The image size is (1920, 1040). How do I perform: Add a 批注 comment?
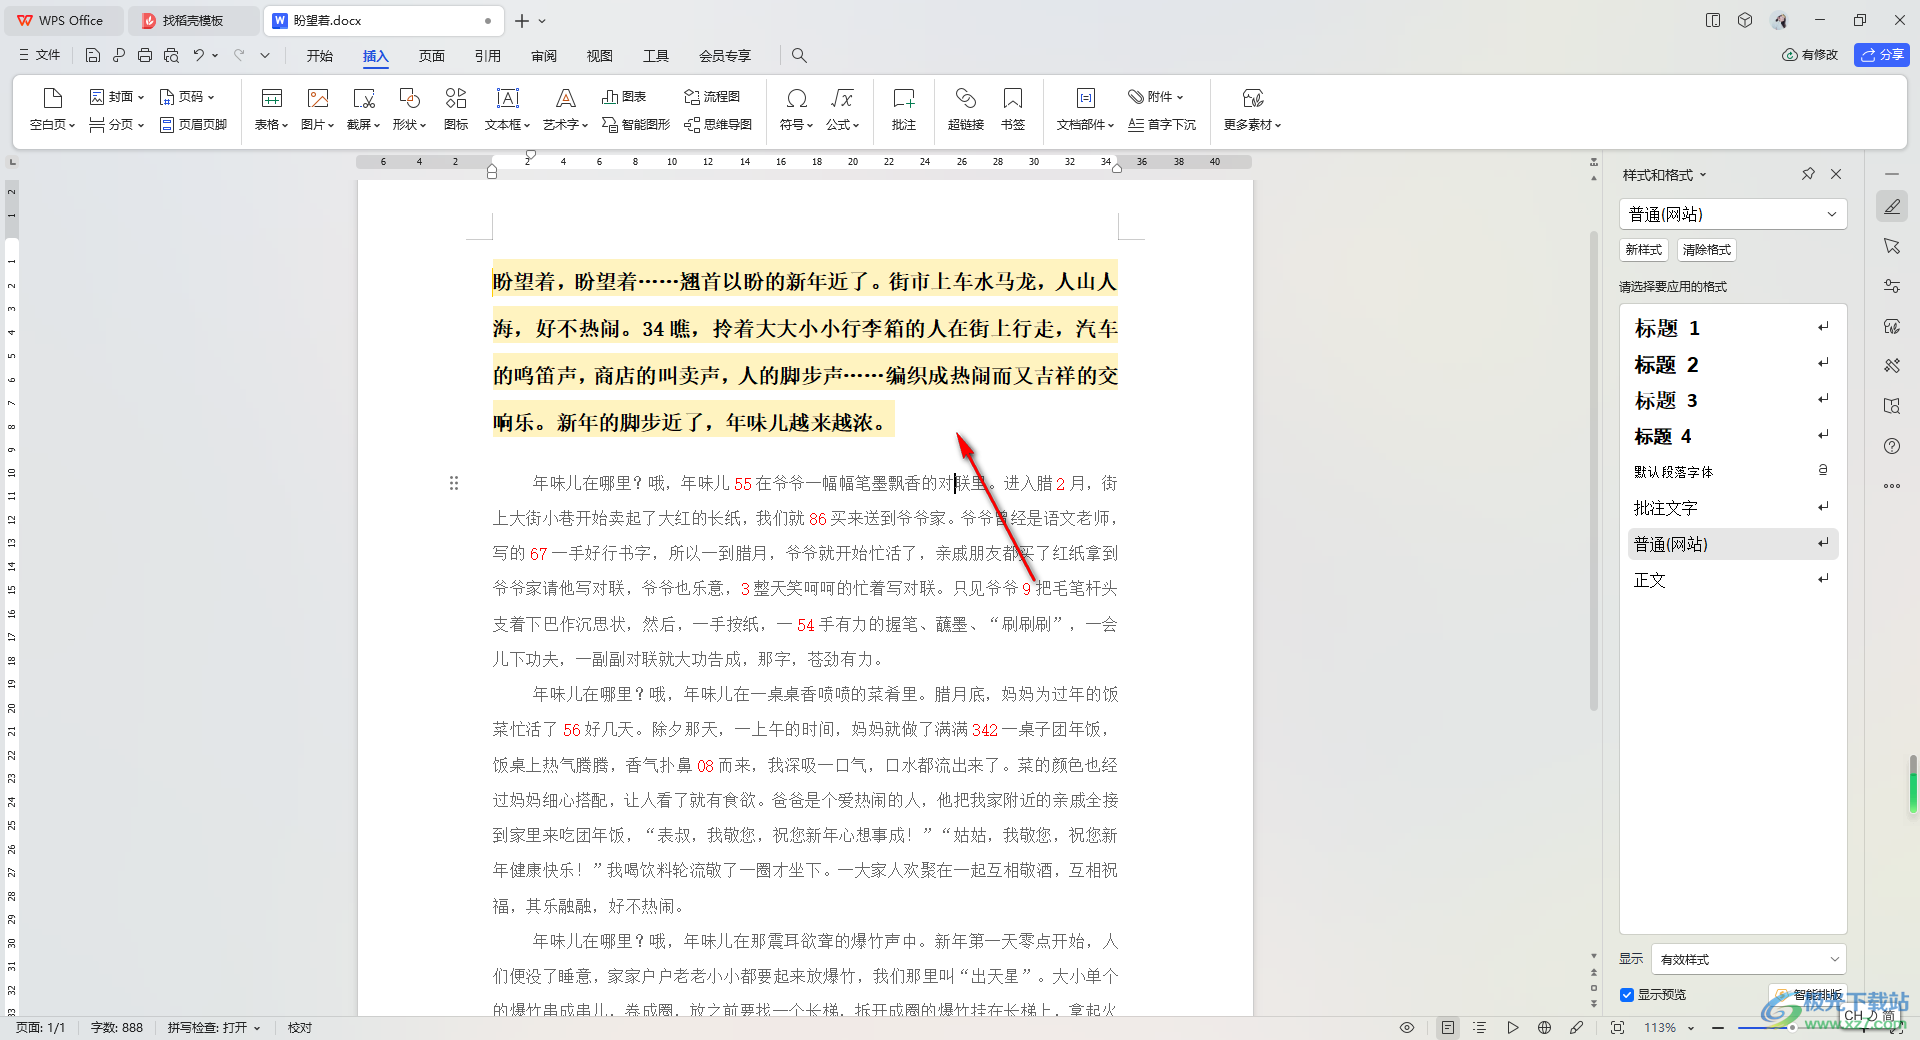point(904,98)
